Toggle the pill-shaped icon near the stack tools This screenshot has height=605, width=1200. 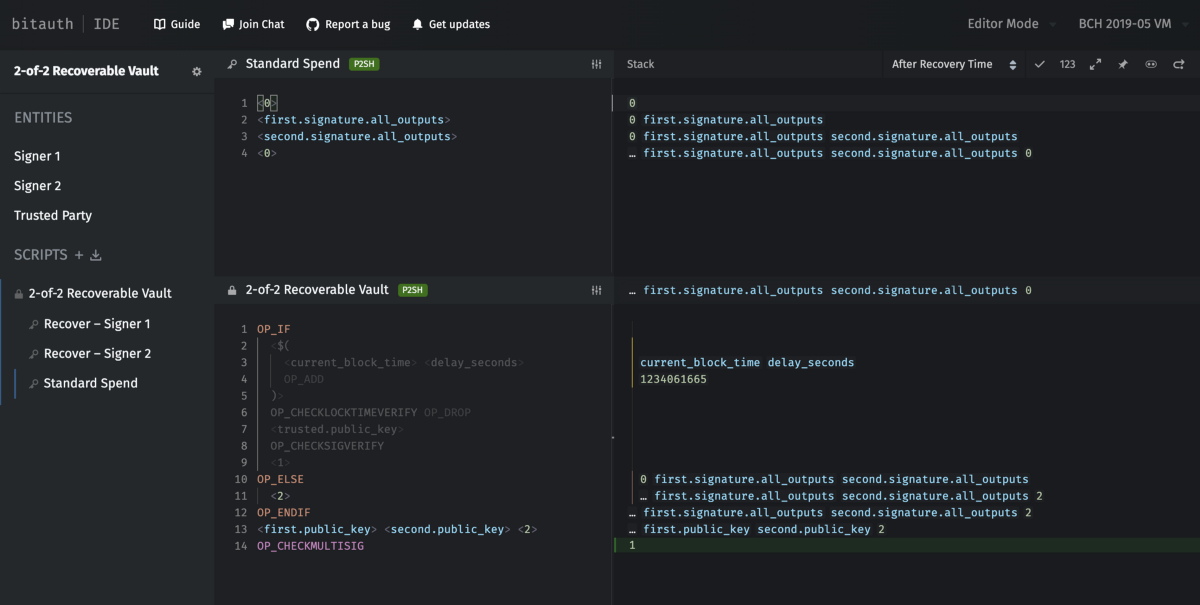click(x=1151, y=64)
